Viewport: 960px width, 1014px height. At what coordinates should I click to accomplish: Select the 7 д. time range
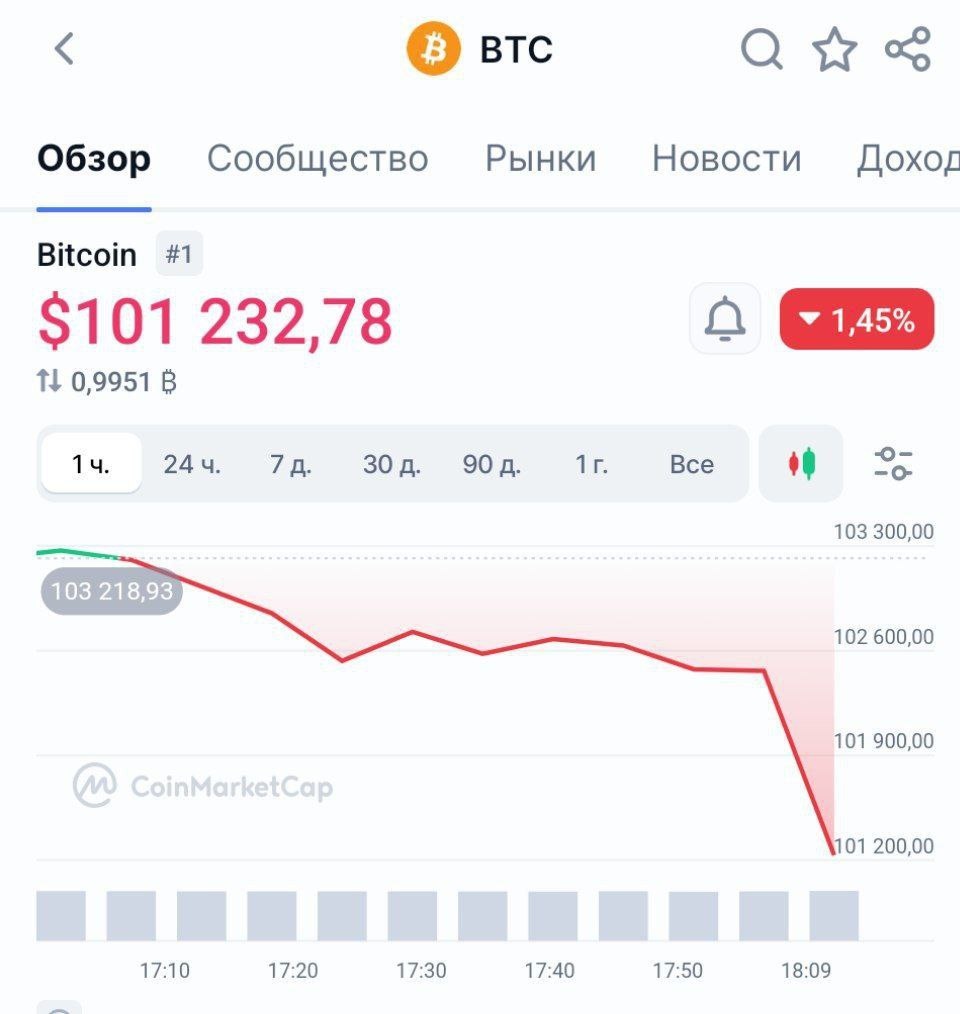[x=290, y=464]
